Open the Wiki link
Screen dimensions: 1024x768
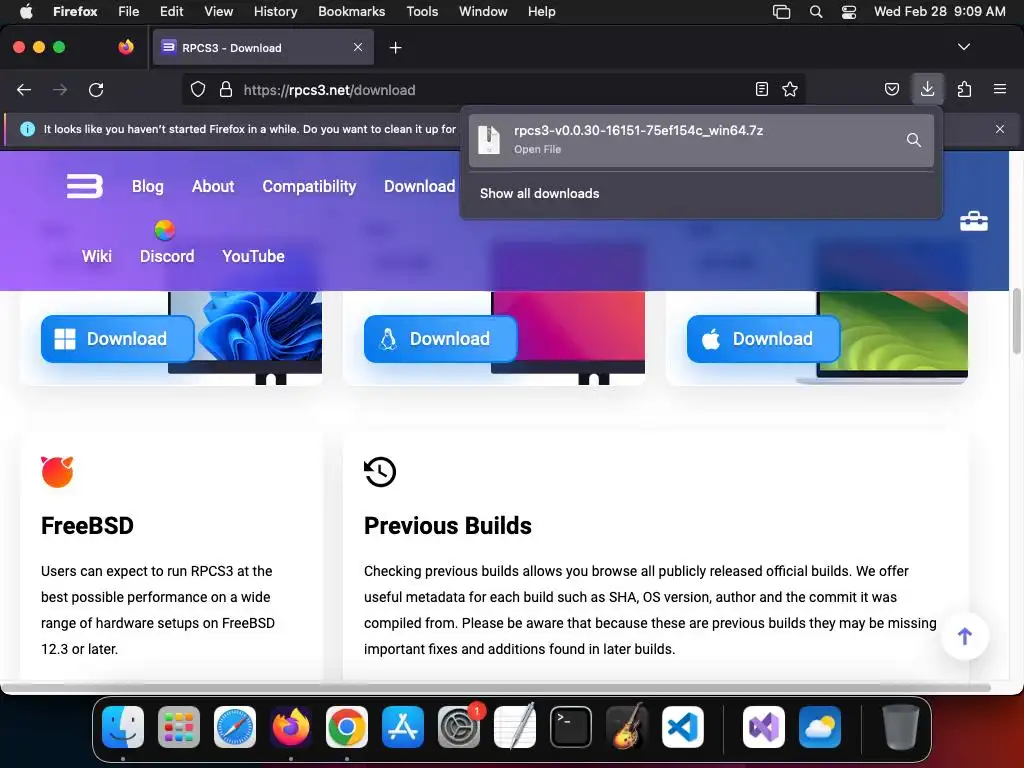pos(97,256)
